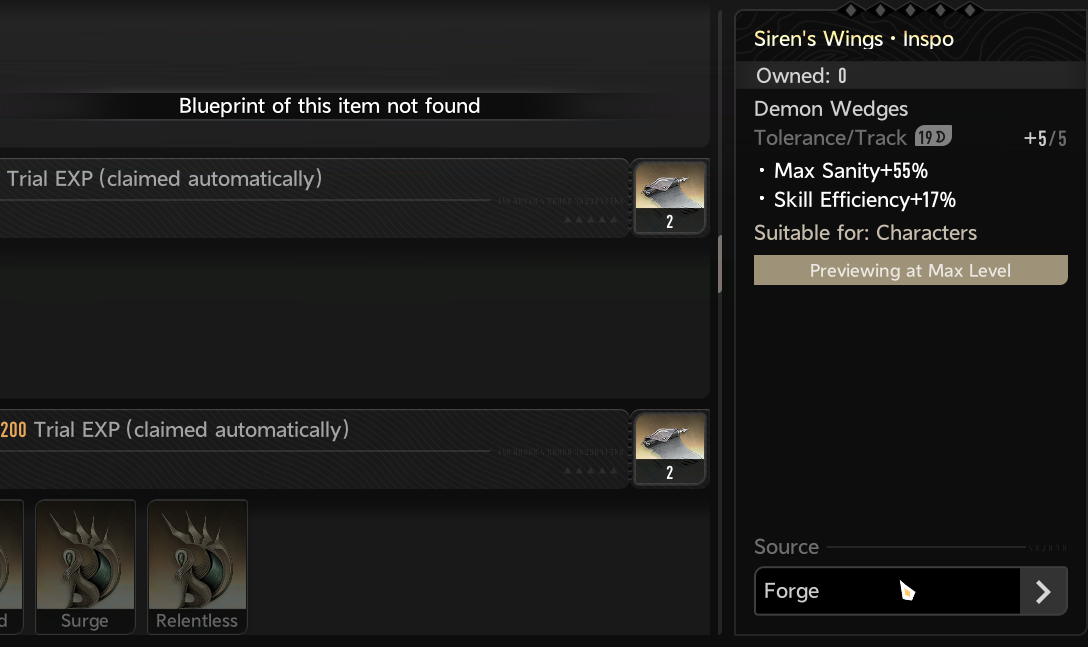Click the diamond rank indicators above Siren's Wings

(910, 10)
